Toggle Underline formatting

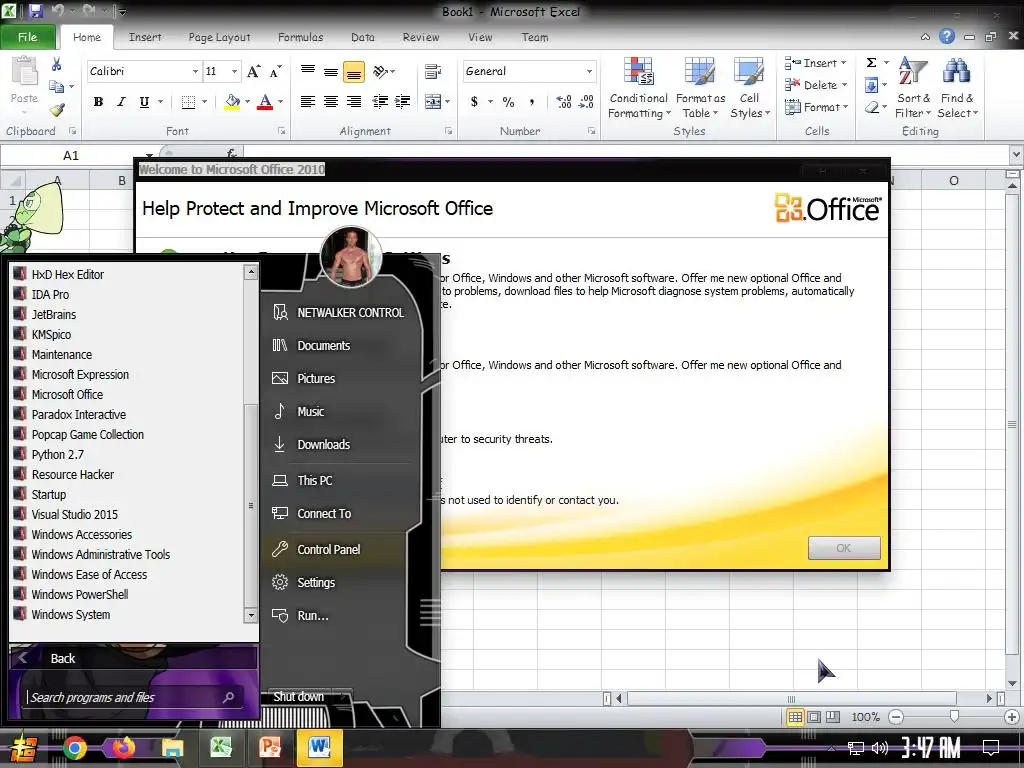click(144, 101)
